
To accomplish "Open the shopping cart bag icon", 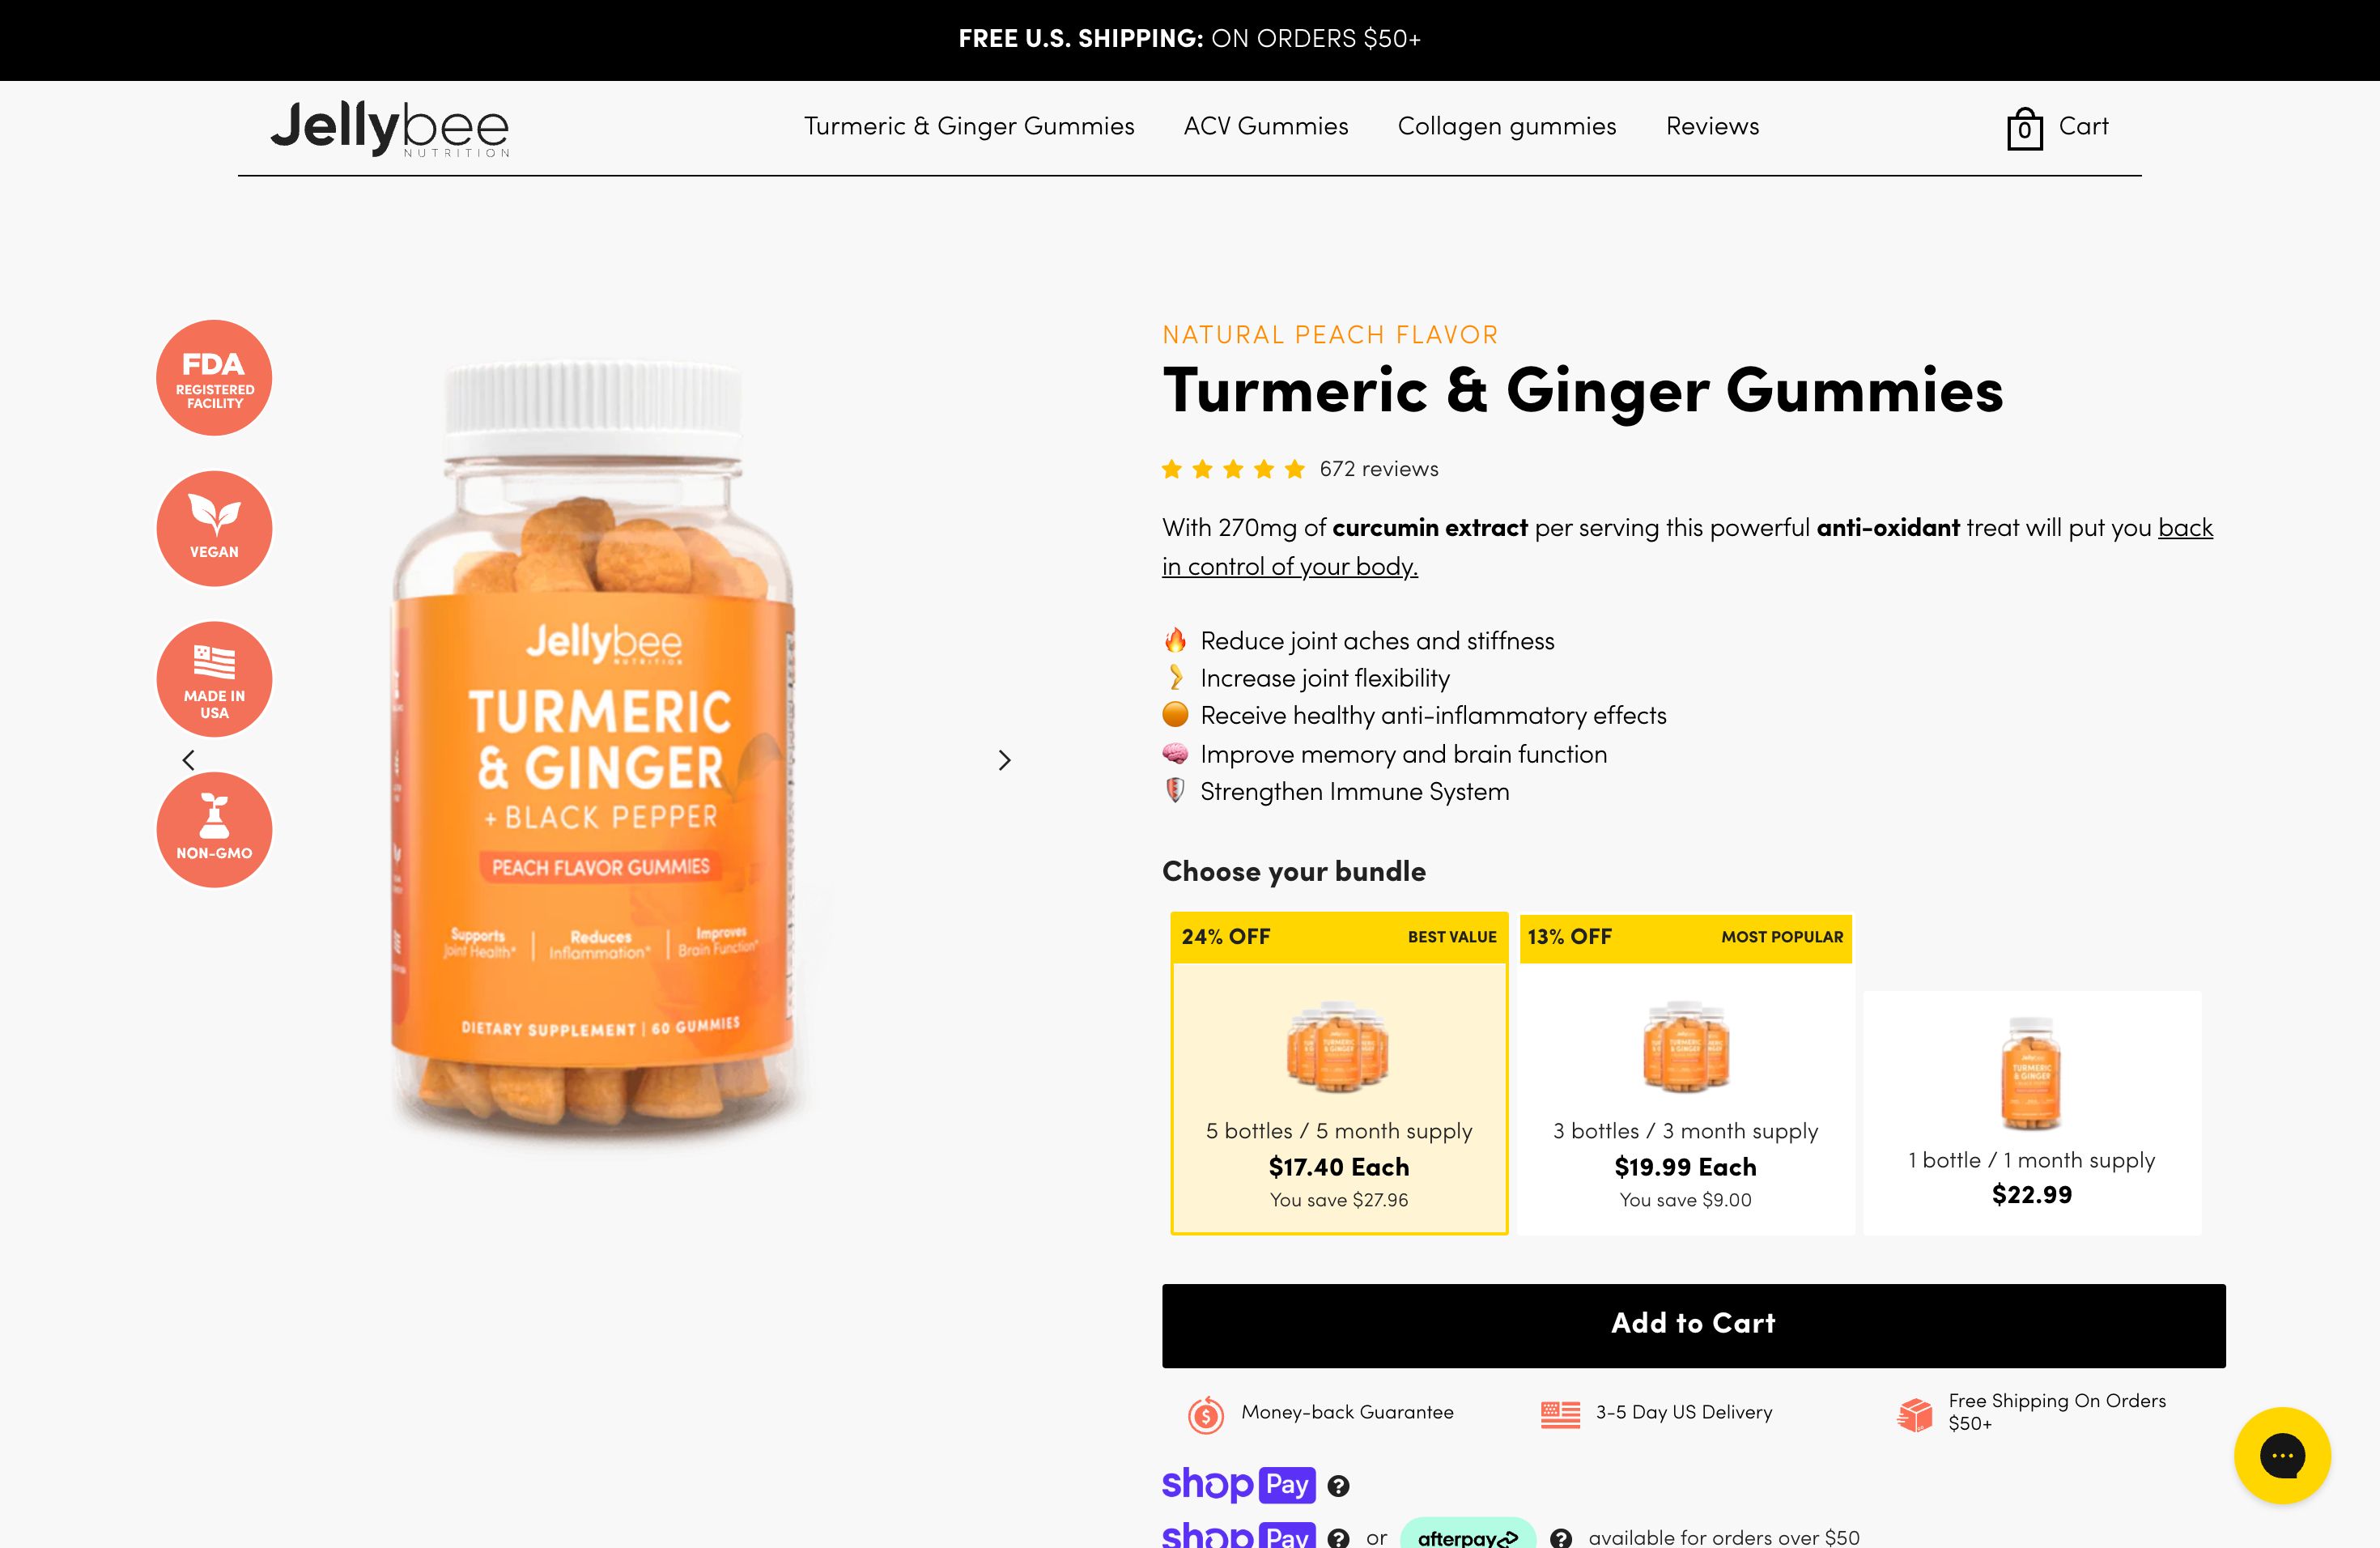I will coord(2024,128).
